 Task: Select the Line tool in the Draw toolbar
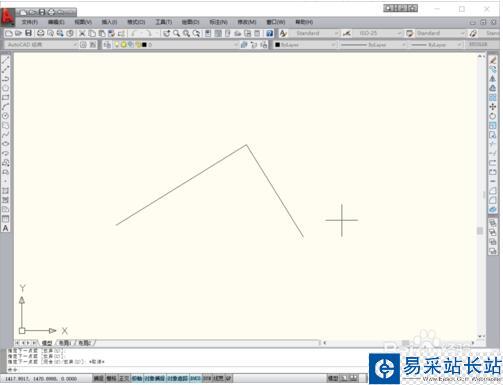pos(6,60)
